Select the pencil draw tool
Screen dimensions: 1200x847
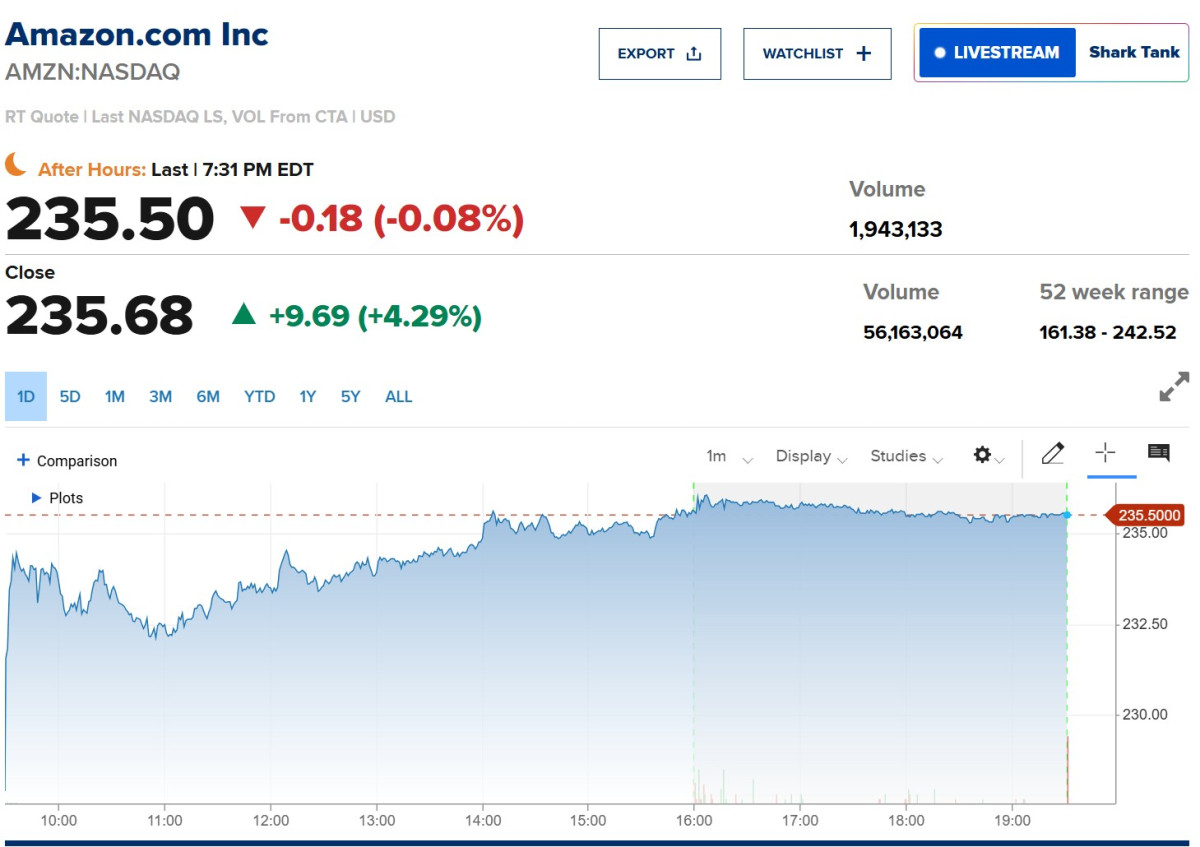1052,455
